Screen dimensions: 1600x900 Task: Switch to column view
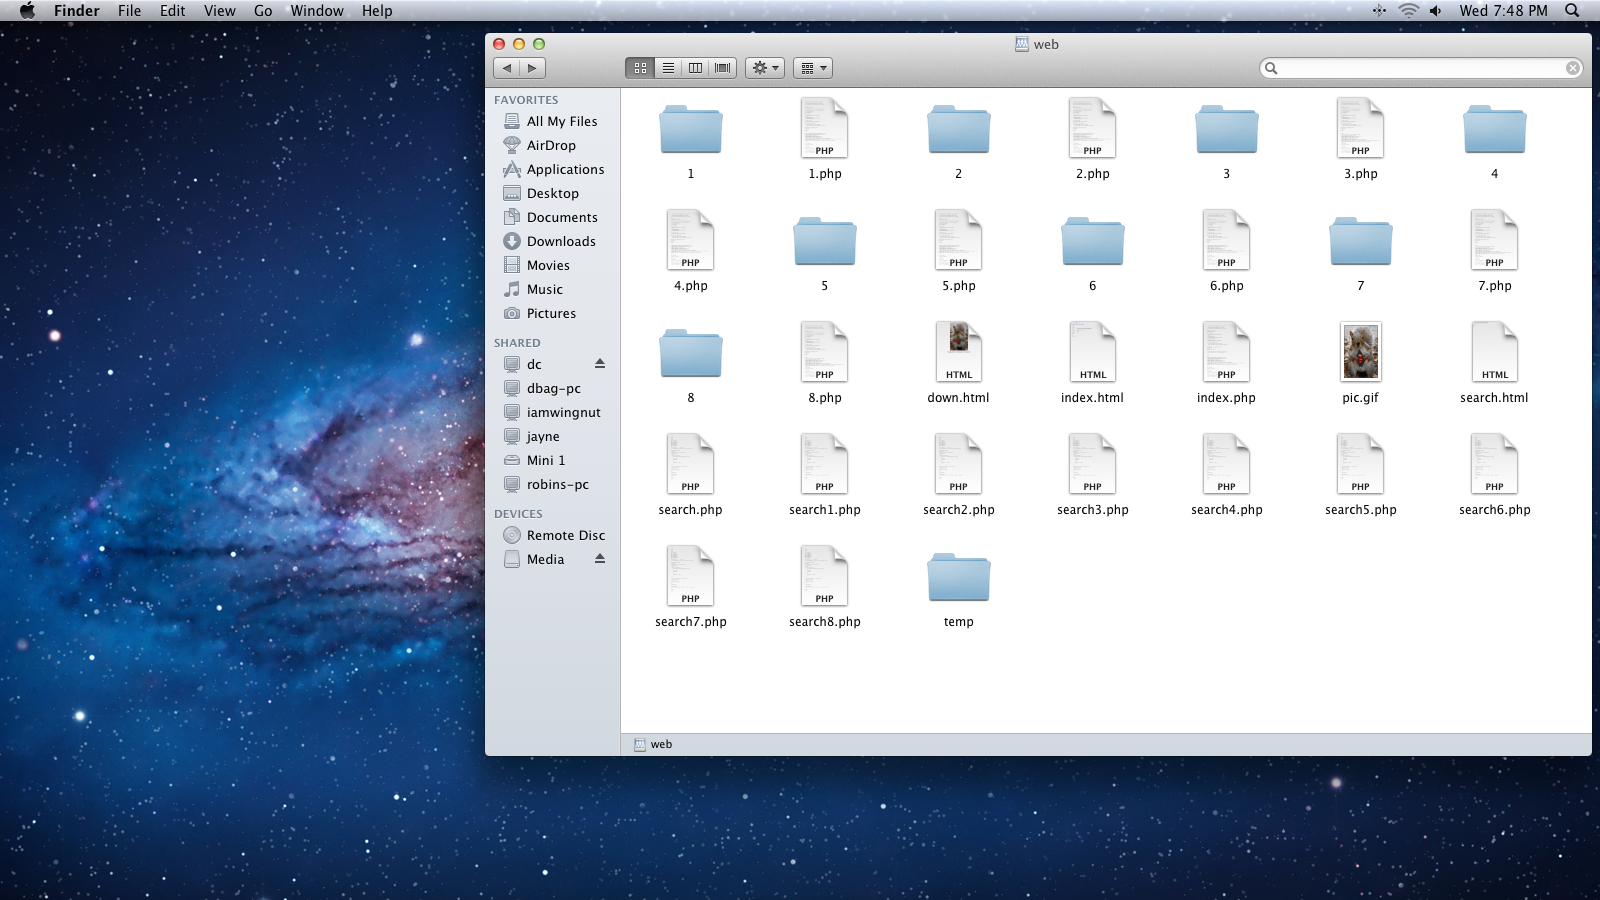(x=695, y=68)
